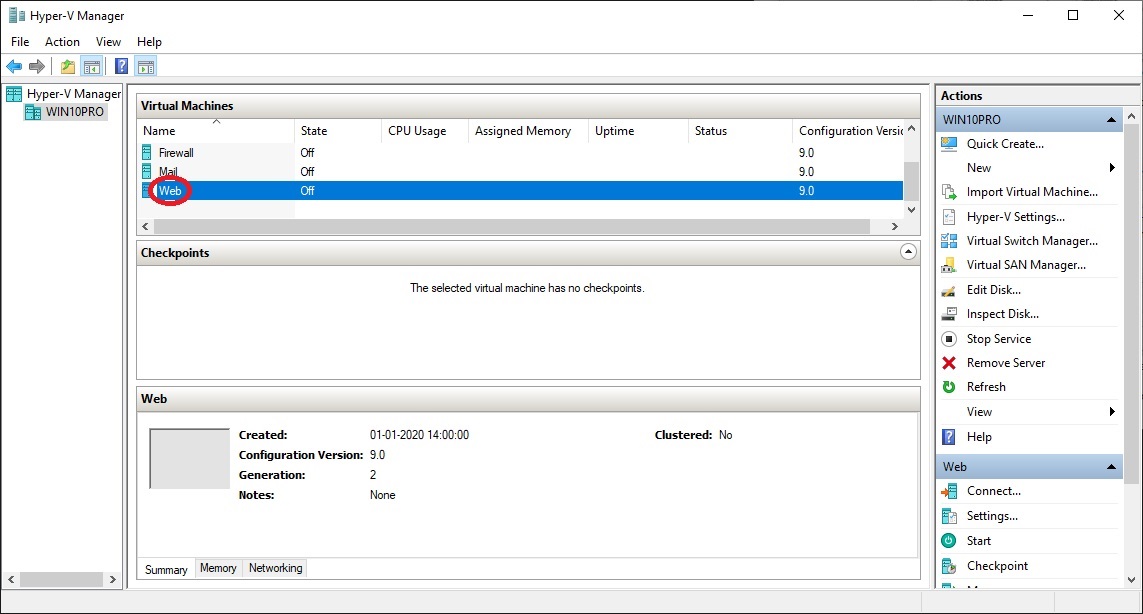This screenshot has height=614, width=1143.
Task: Click the red X Remove Server icon
Action: click(949, 363)
